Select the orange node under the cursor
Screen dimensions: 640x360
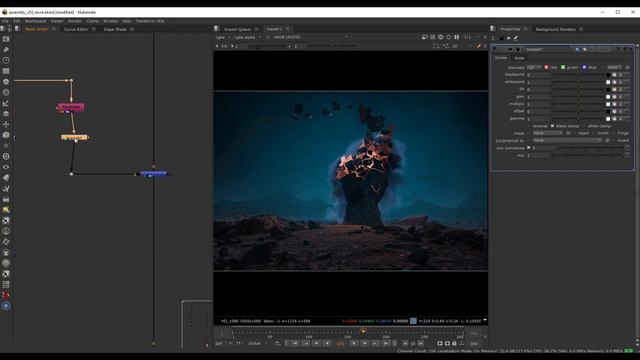(x=74, y=138)
